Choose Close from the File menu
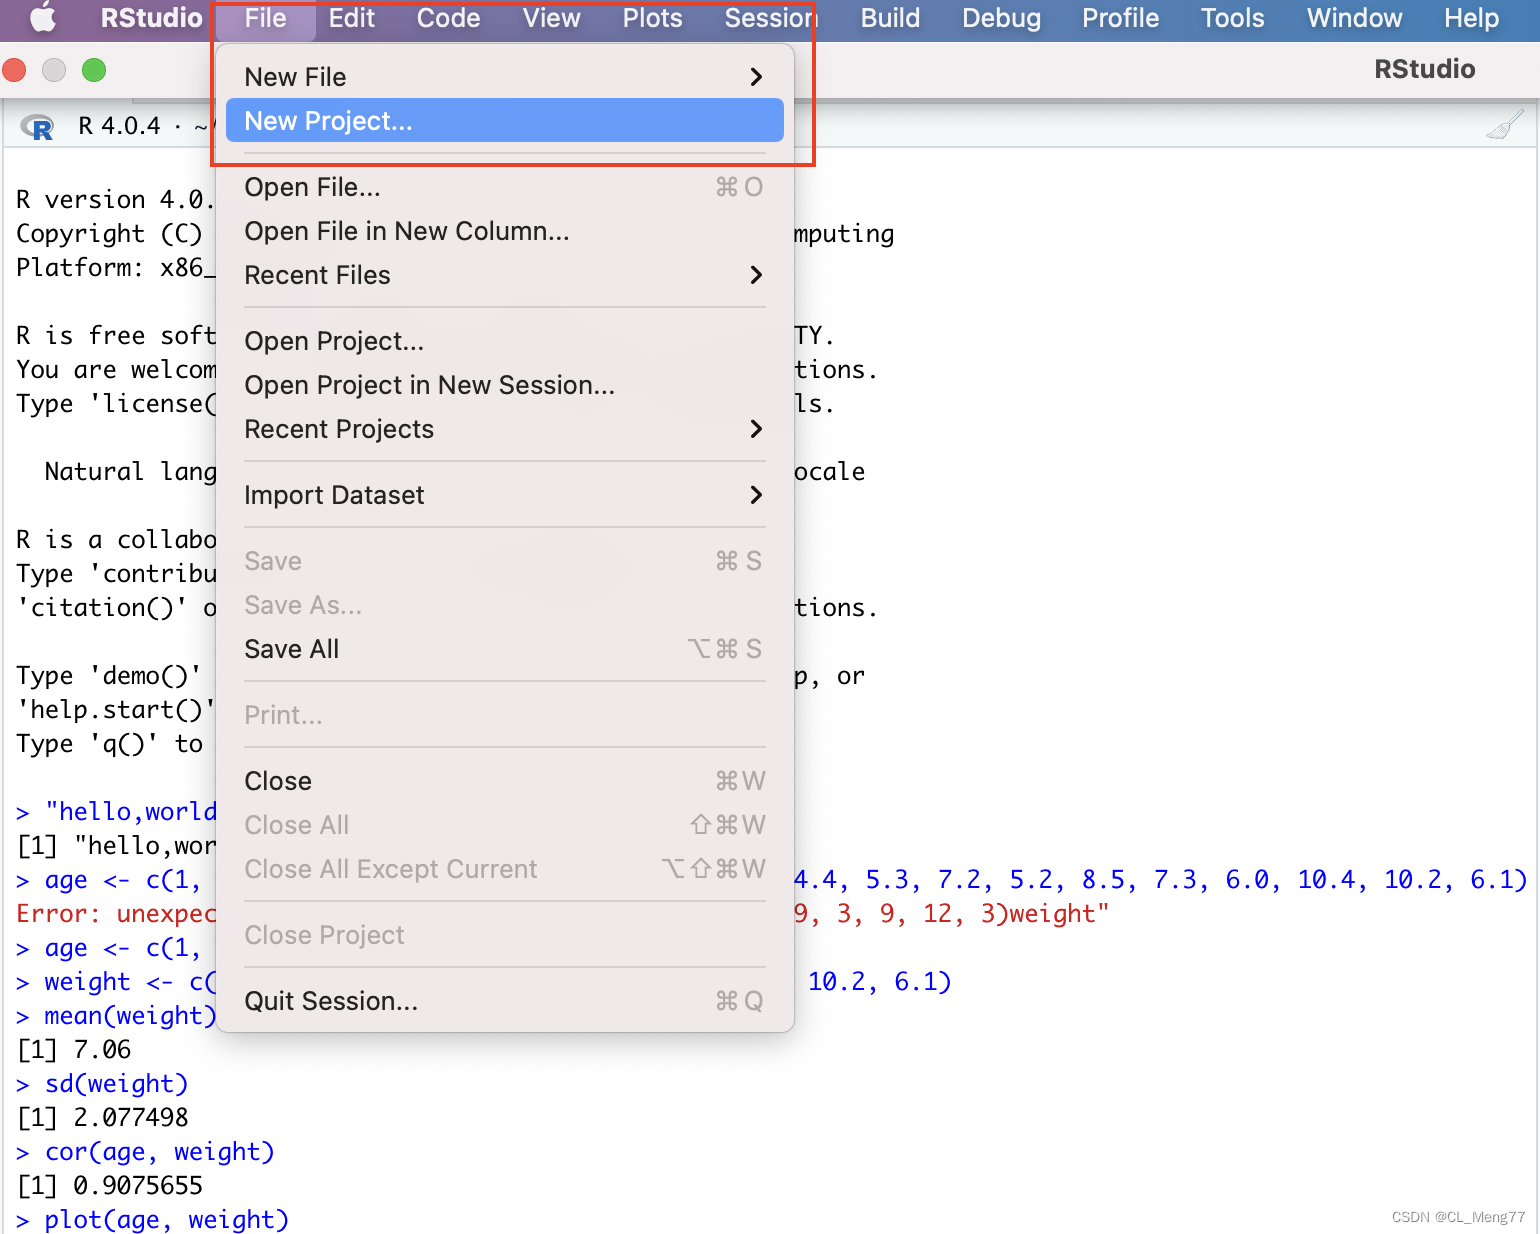 tap(505, 781)
